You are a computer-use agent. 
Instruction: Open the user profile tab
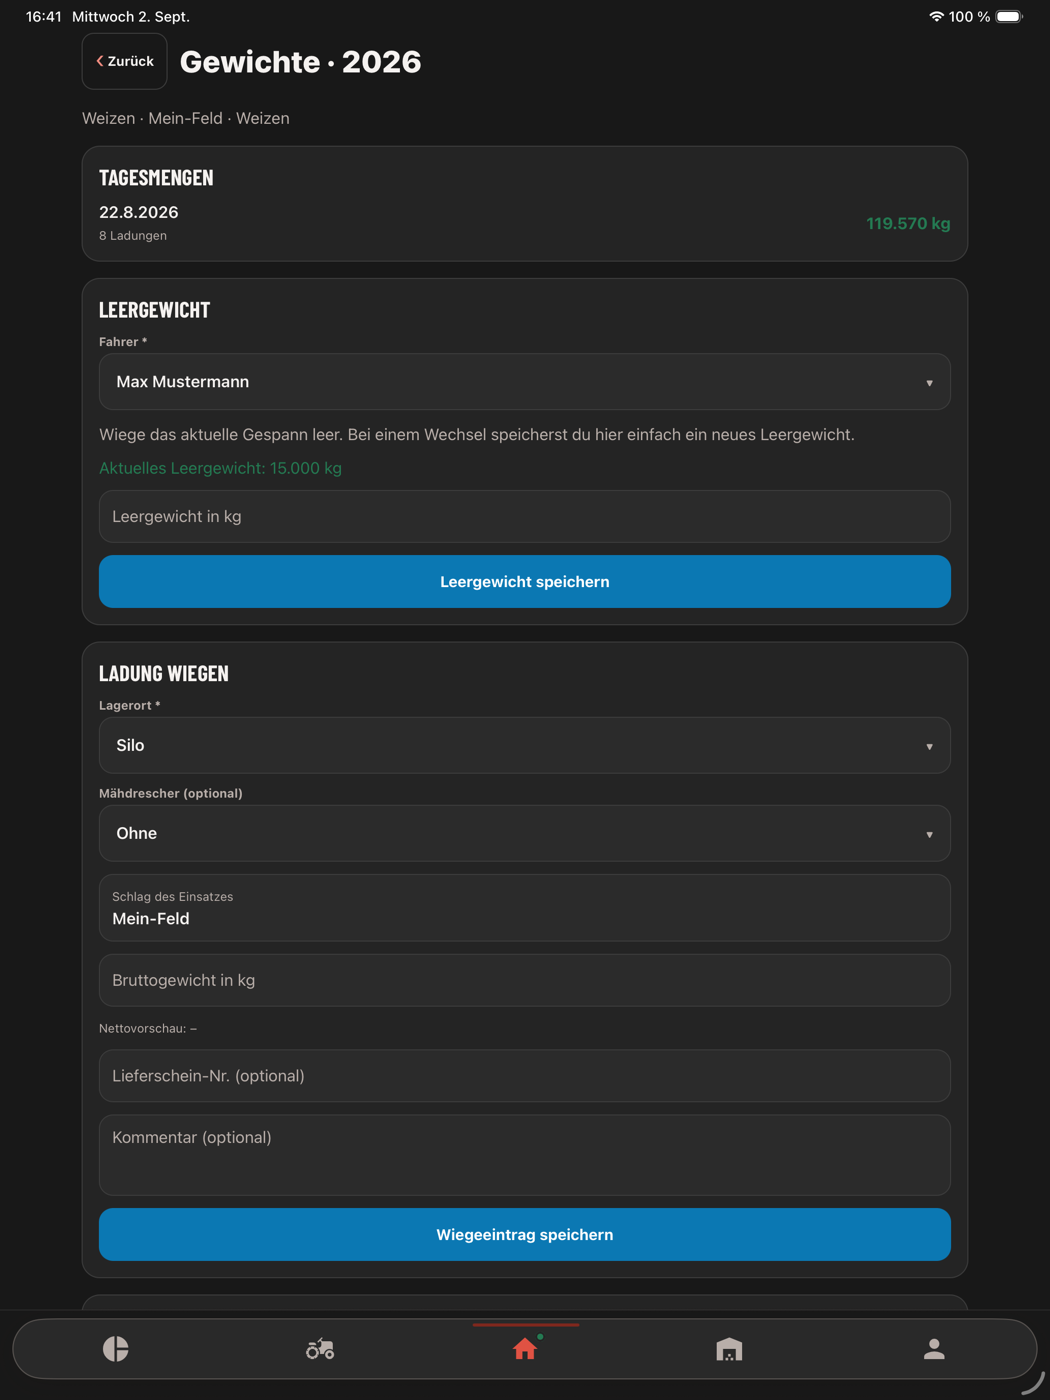(x=934, y=1349)
